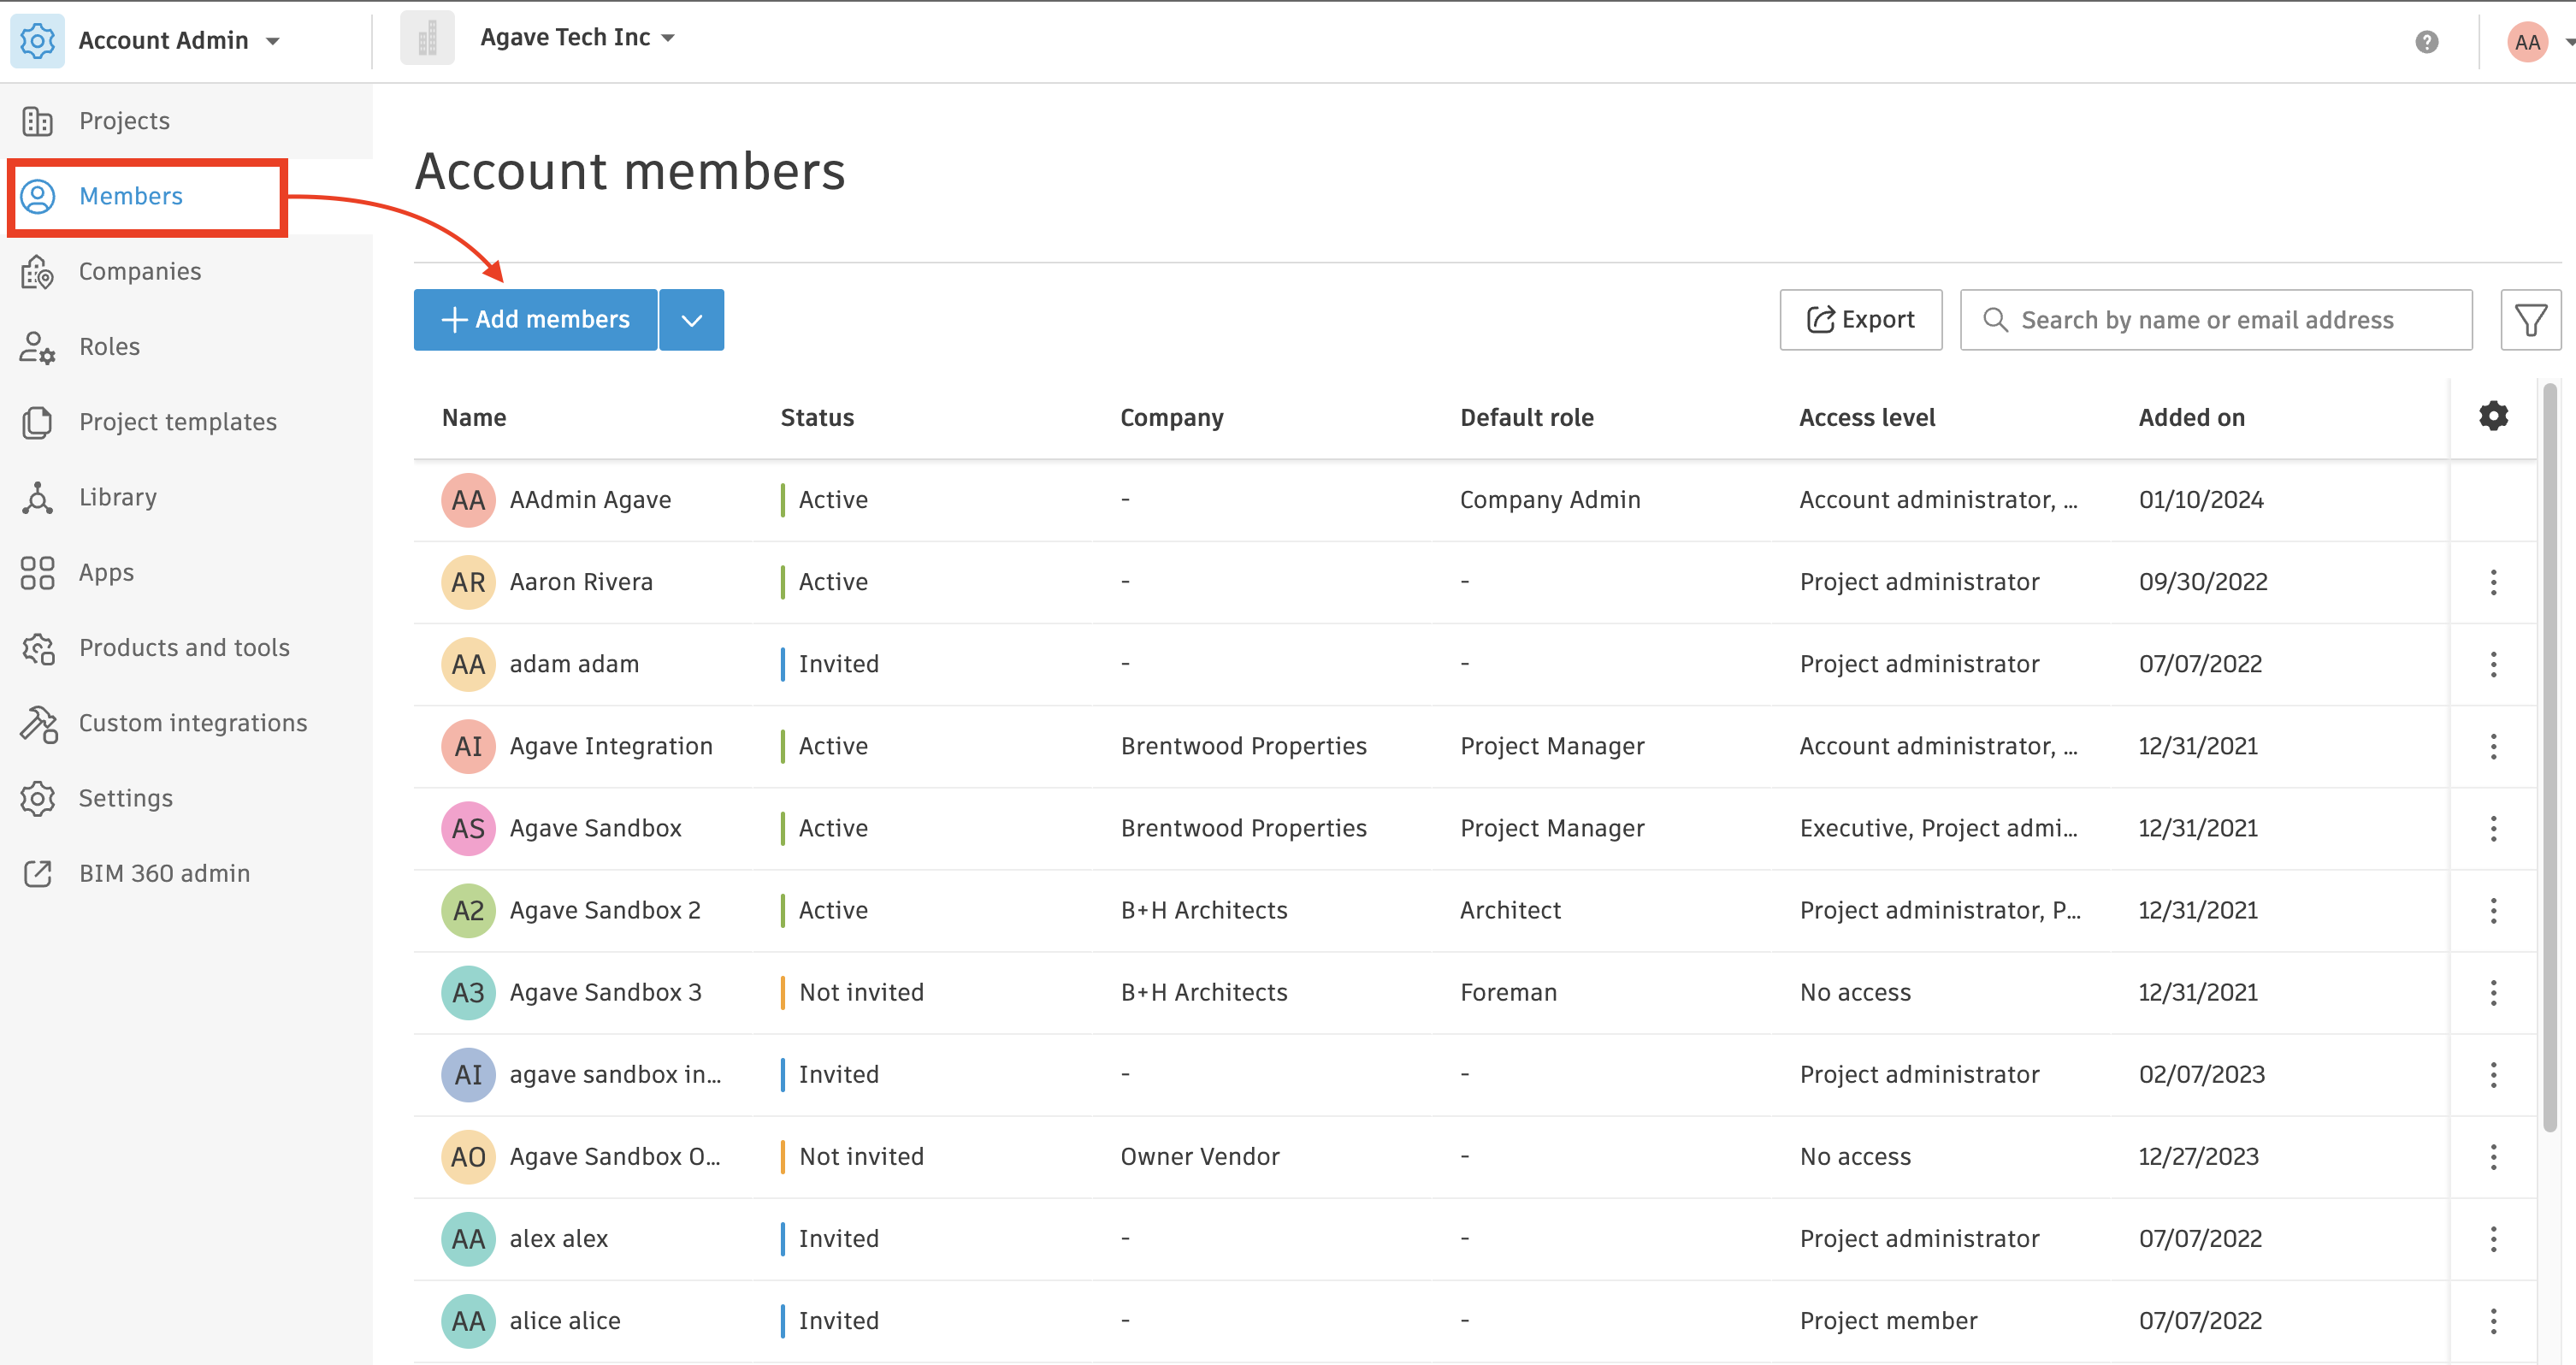Click Owner Vendor company cell

[x=1200, y=1157]
